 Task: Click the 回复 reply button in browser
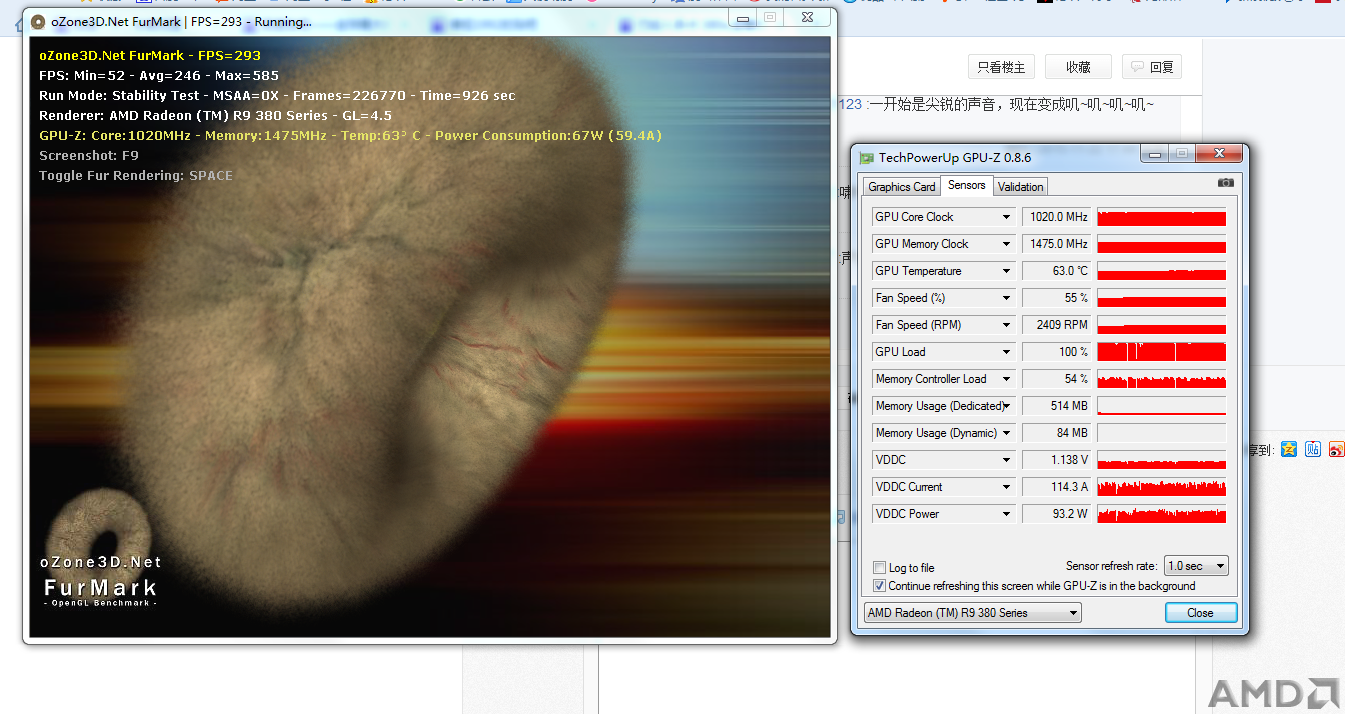(x=1152, y=67)
